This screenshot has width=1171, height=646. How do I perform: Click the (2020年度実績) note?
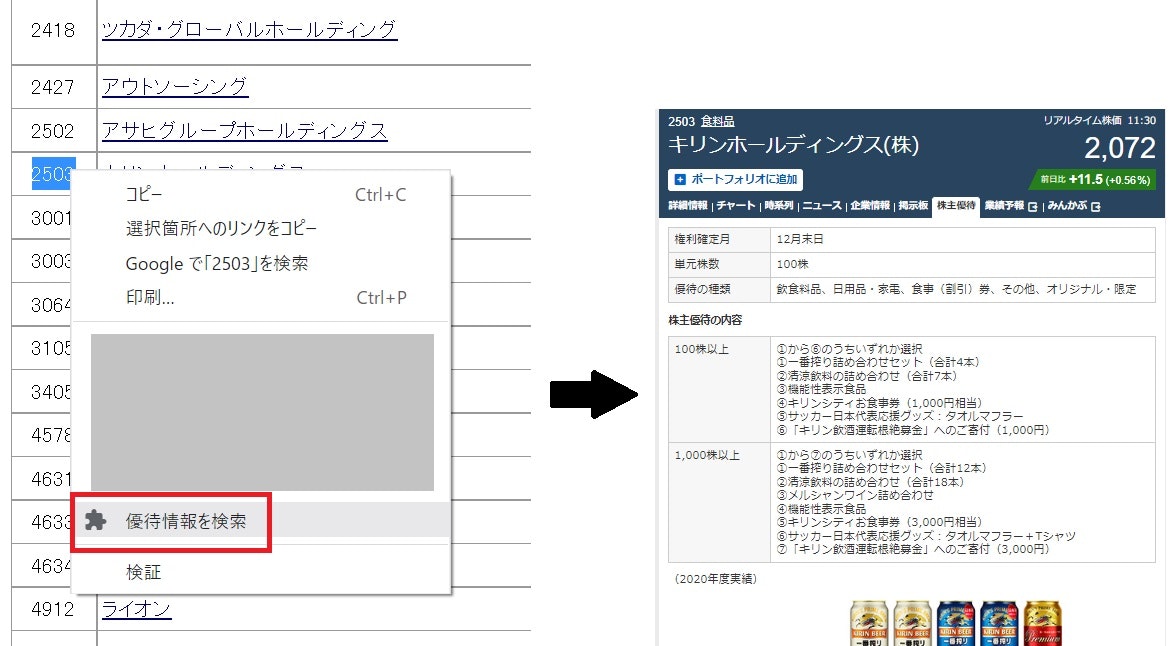[x=715, y=579]
